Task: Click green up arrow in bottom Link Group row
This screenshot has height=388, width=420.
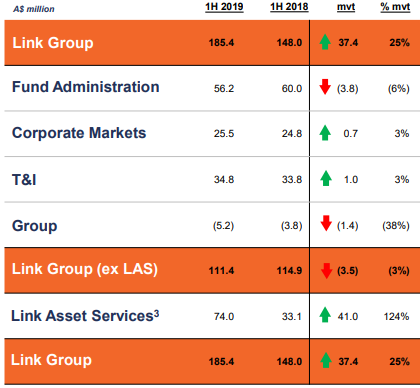Action: click(x=326, y=360)
